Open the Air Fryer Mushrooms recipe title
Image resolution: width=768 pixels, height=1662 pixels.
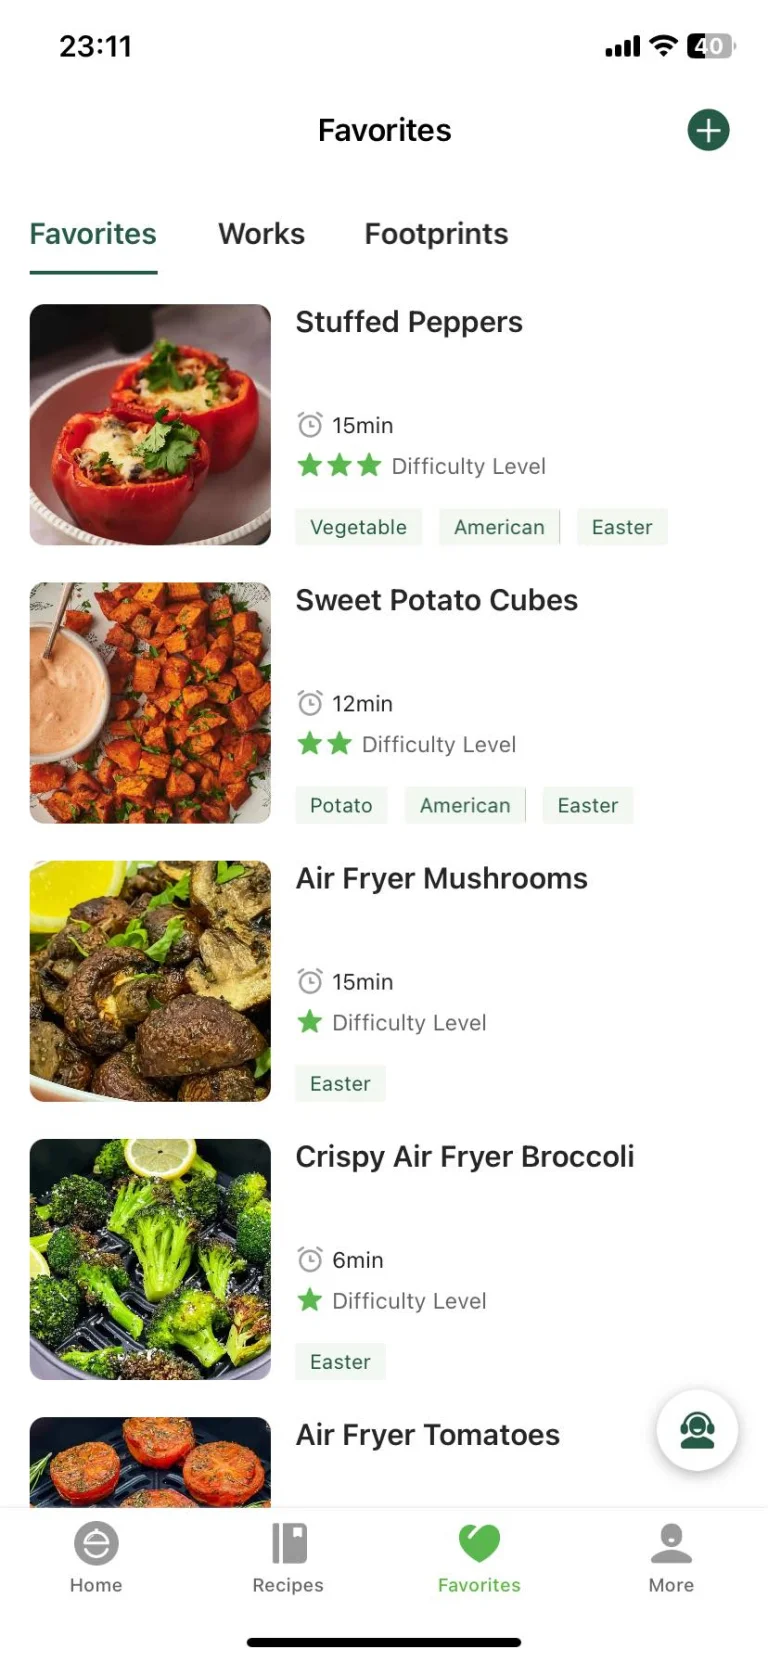[x=441, y=878]
